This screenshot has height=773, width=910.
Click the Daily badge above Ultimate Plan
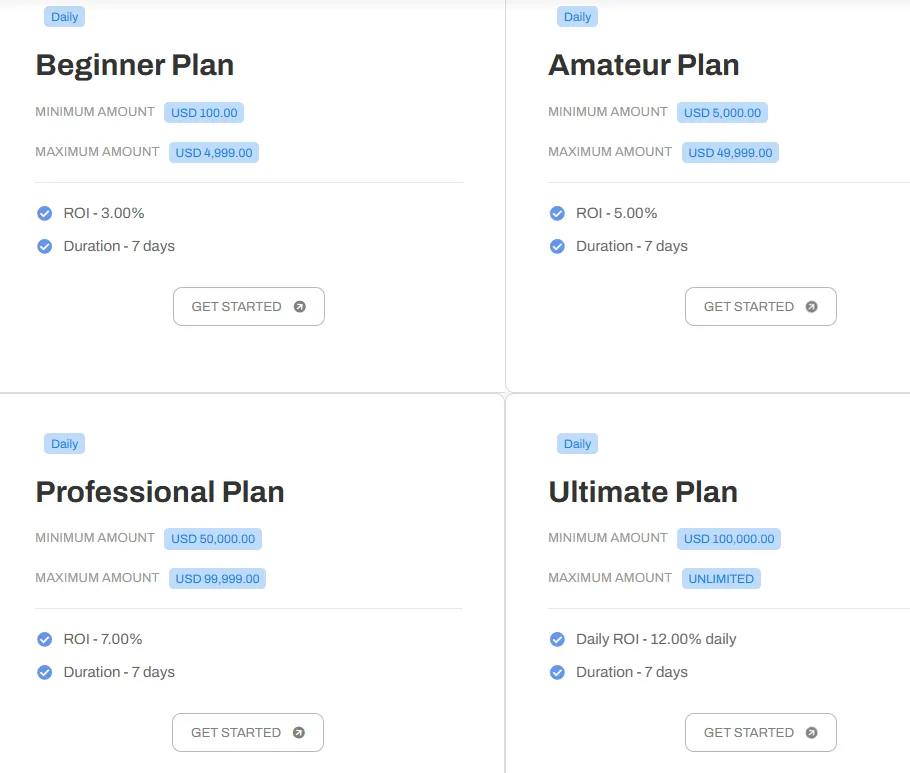point(577,444)
